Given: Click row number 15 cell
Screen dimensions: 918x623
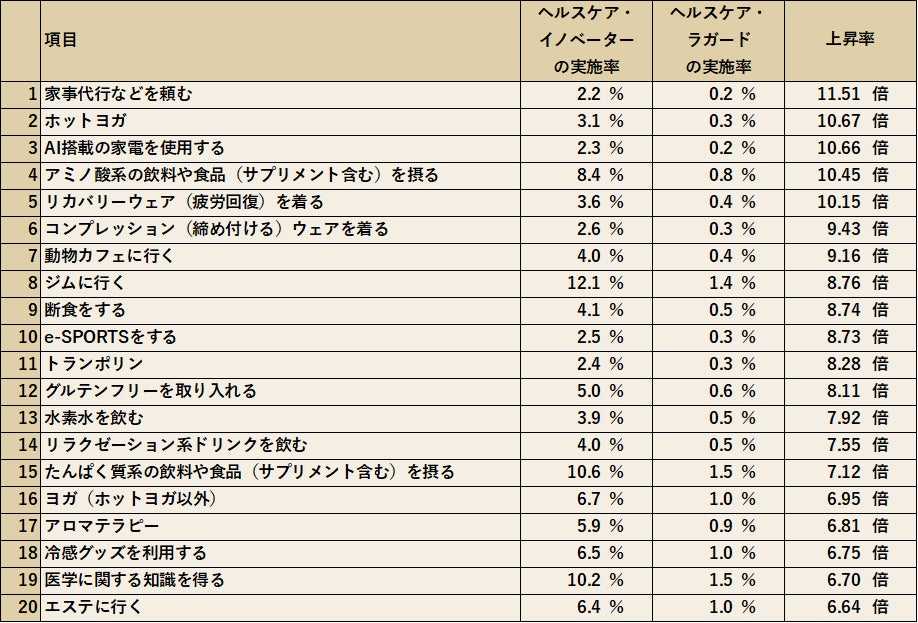Looking at the screenshot, I should click(20, 472).
